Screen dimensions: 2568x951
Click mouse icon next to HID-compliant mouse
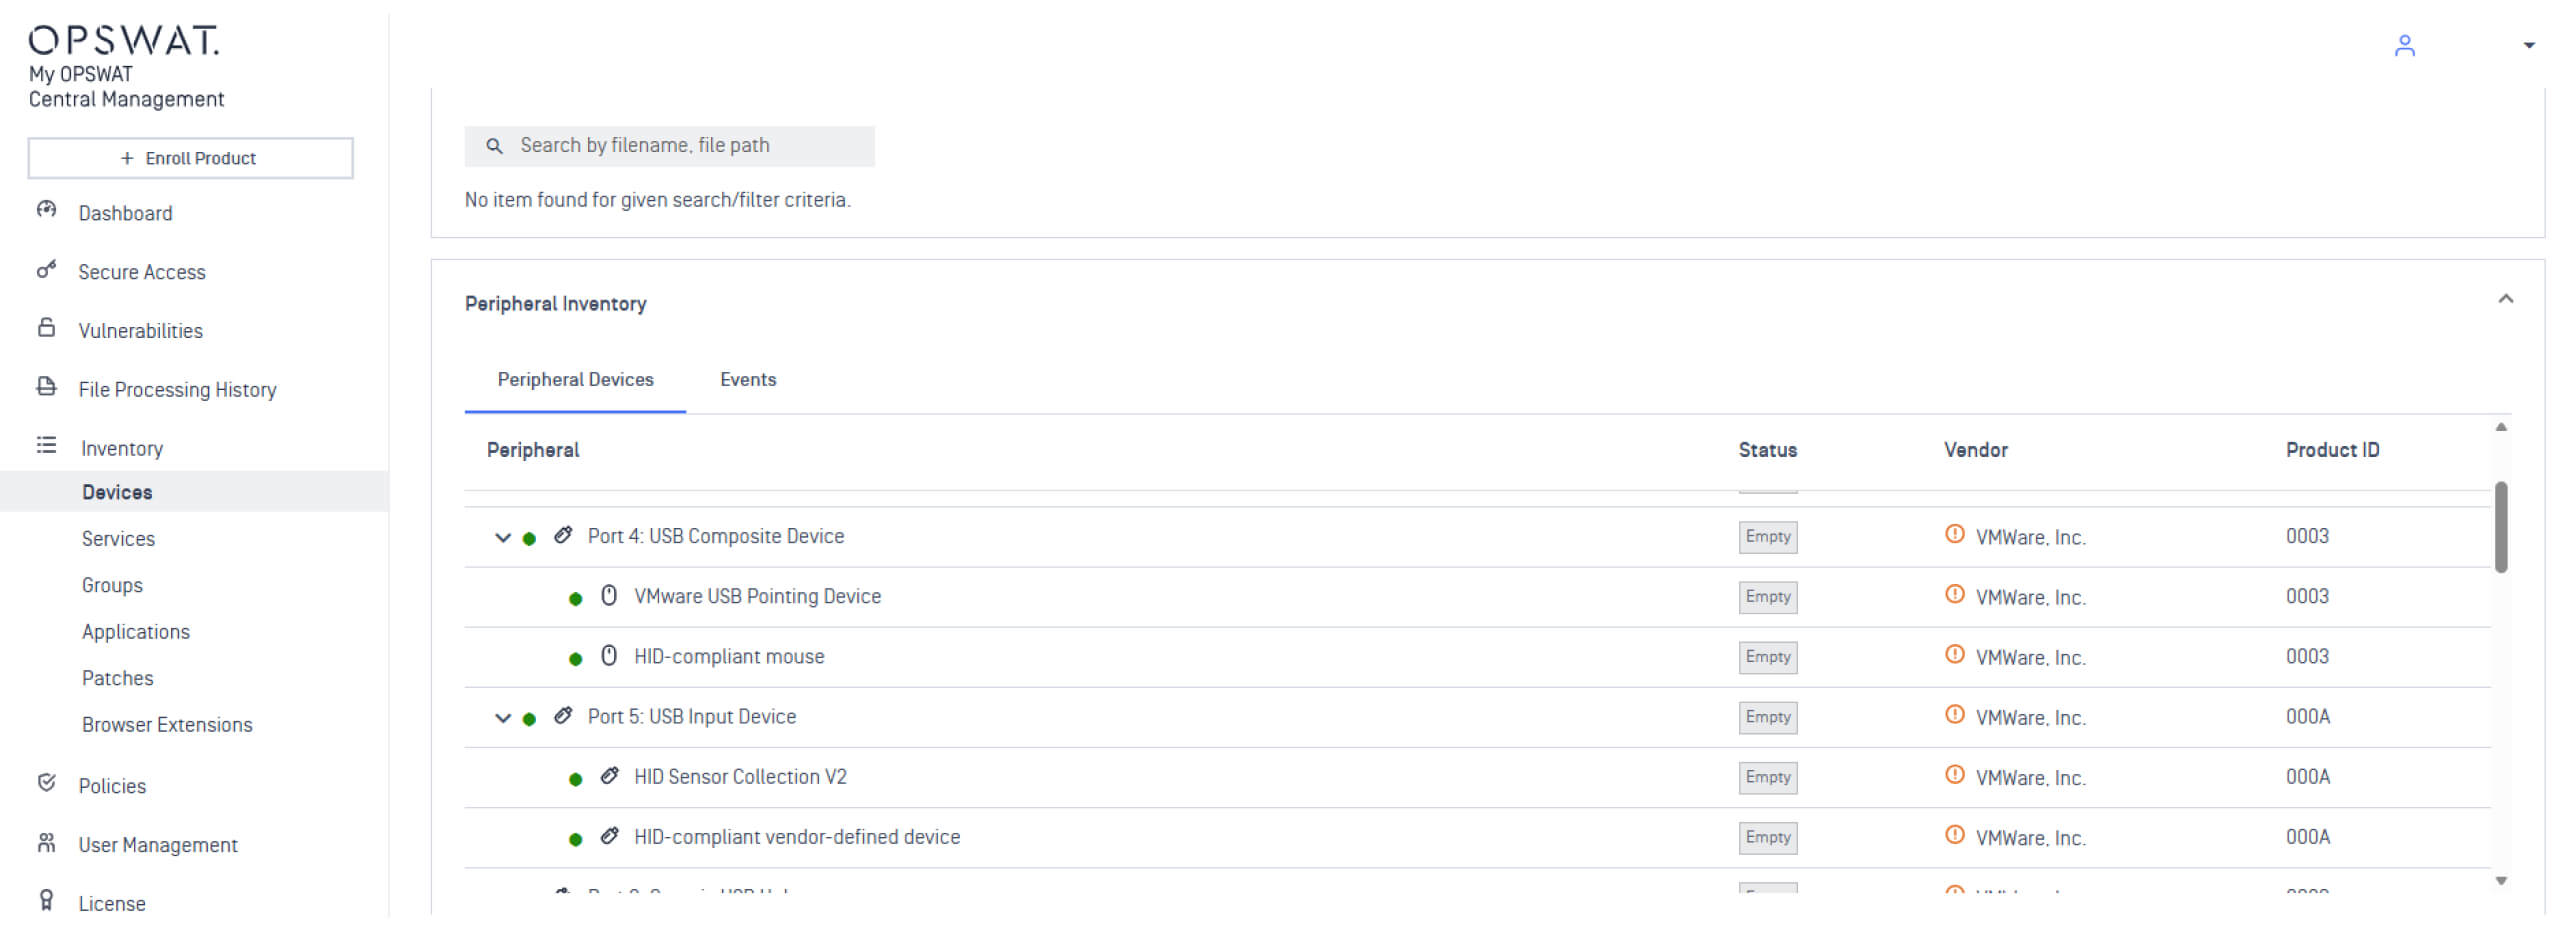tap(608, 656)
